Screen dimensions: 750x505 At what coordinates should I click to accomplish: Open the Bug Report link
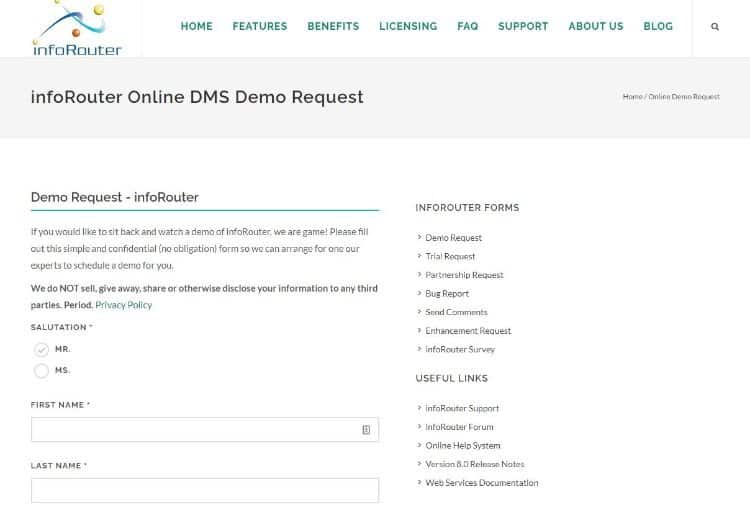447,294
